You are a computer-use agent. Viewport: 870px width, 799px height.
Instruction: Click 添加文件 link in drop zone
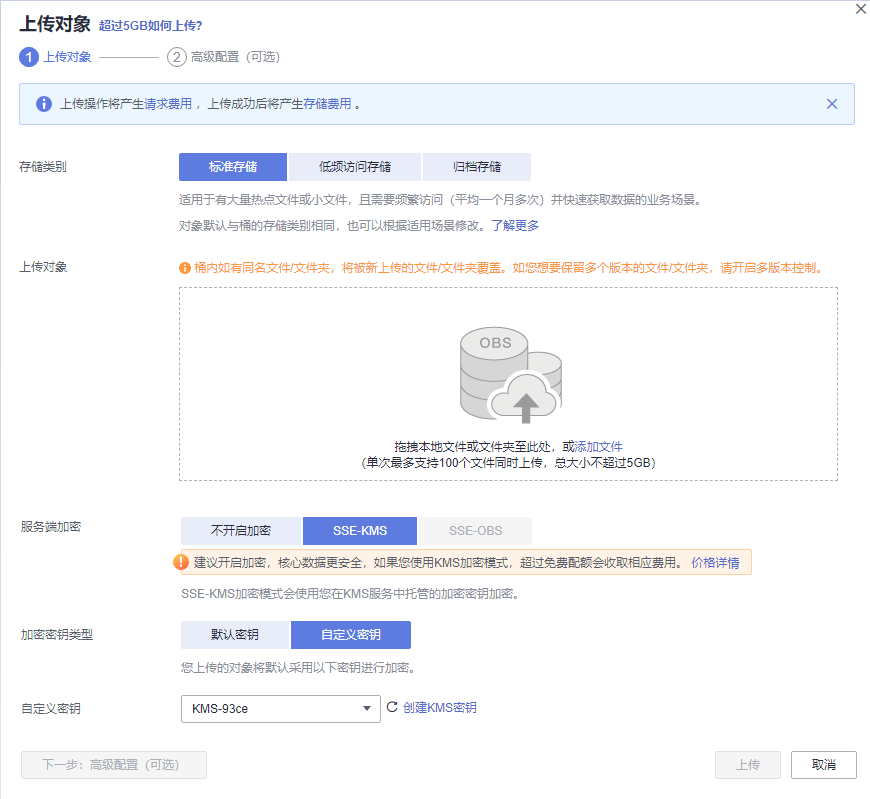click(x=598, y=446)
